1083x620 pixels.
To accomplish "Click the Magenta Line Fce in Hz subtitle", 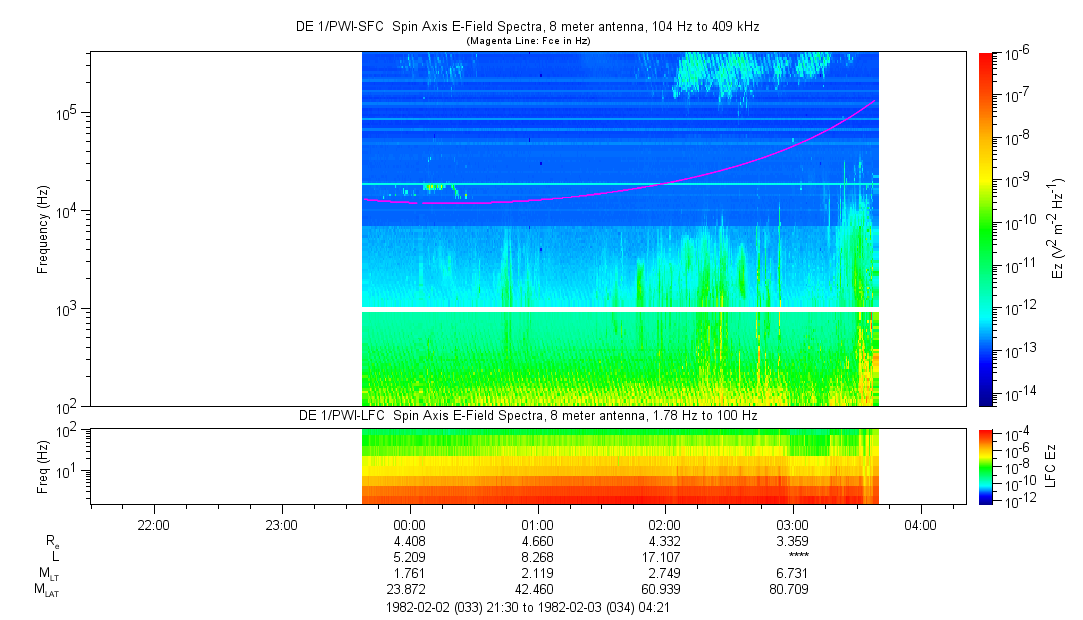I will [528, 40].
